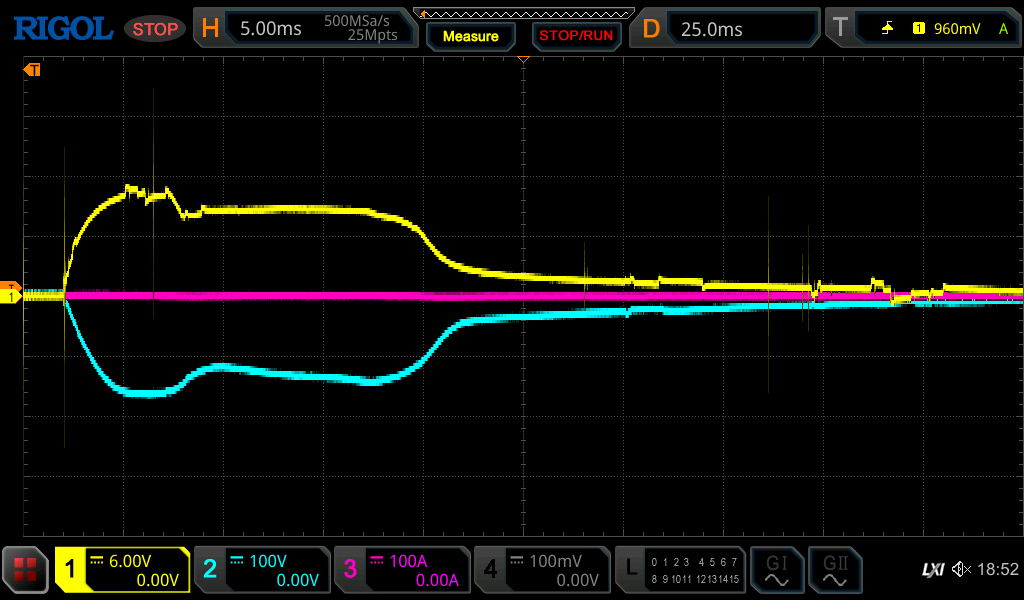This screenshot has height=600, width=1024.
Task: Open the GI waveform generator
Action: click(x=776, y=570)
